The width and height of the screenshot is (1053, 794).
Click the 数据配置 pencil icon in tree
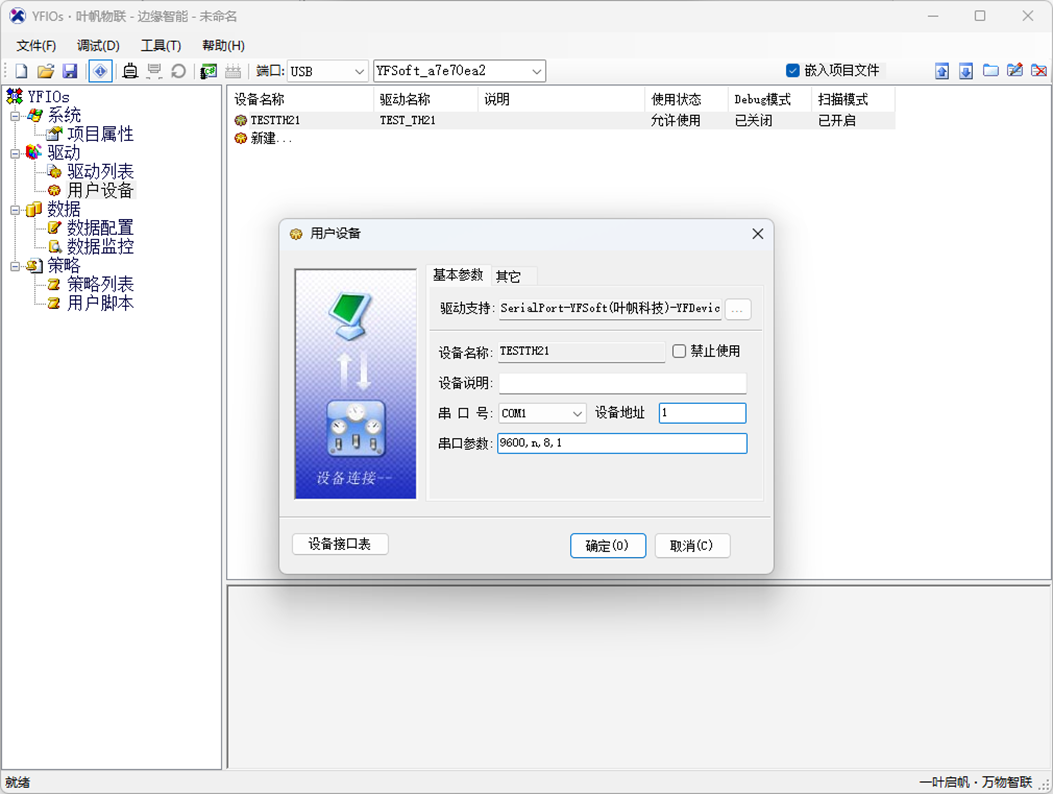click(54, 228)
